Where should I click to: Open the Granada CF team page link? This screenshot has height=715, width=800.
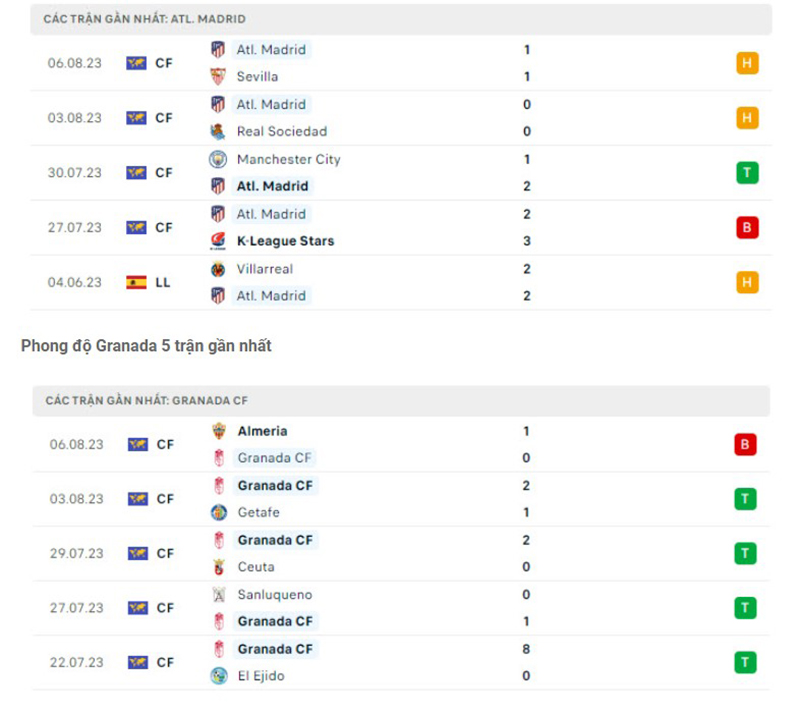275,458
